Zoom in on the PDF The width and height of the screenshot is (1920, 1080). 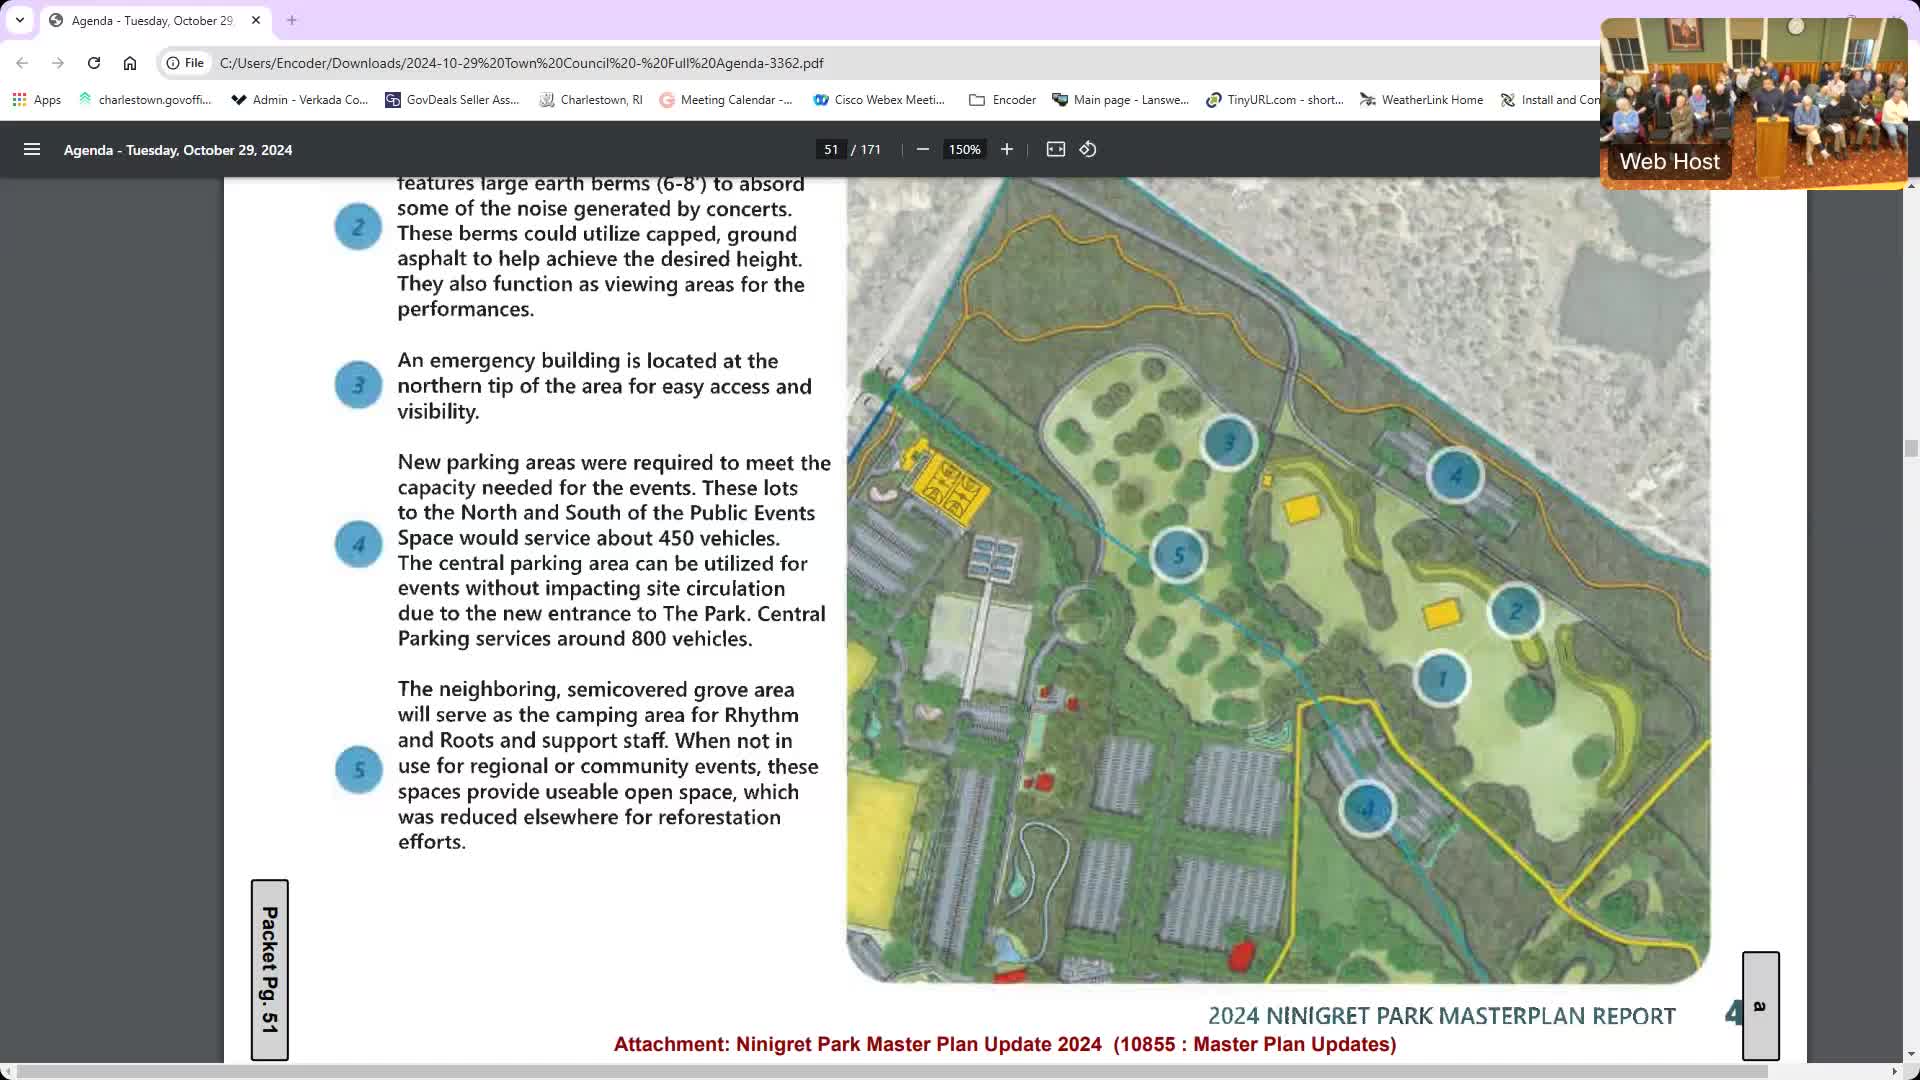(1007, 149)
